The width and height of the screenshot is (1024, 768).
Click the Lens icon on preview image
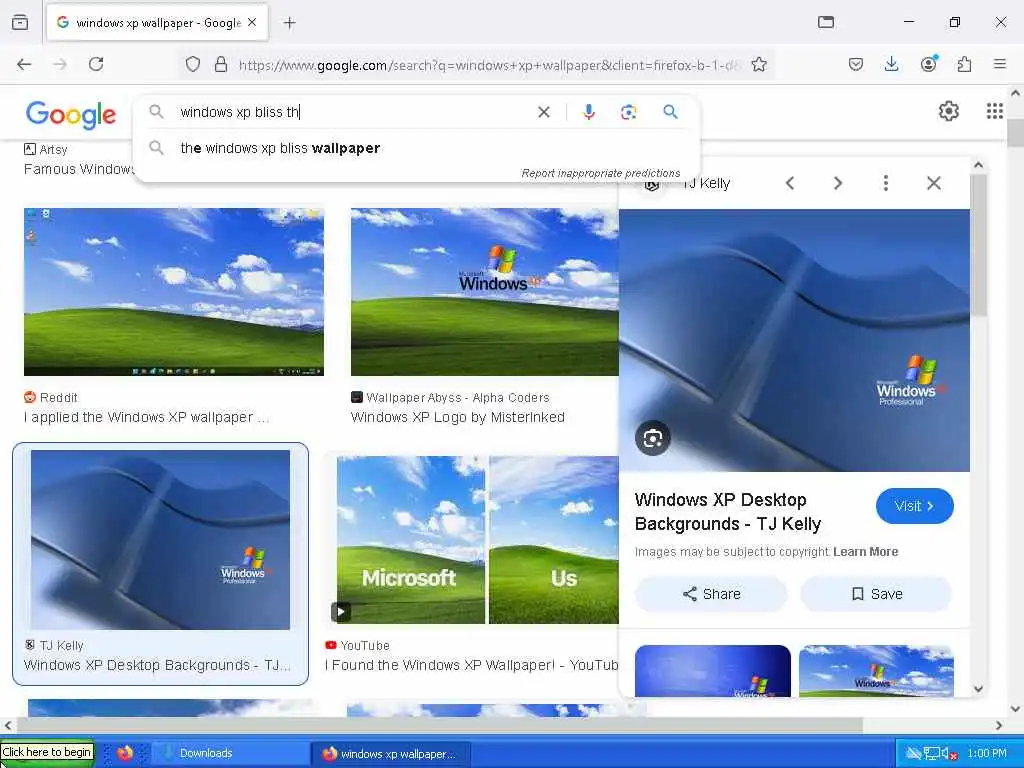652,438
